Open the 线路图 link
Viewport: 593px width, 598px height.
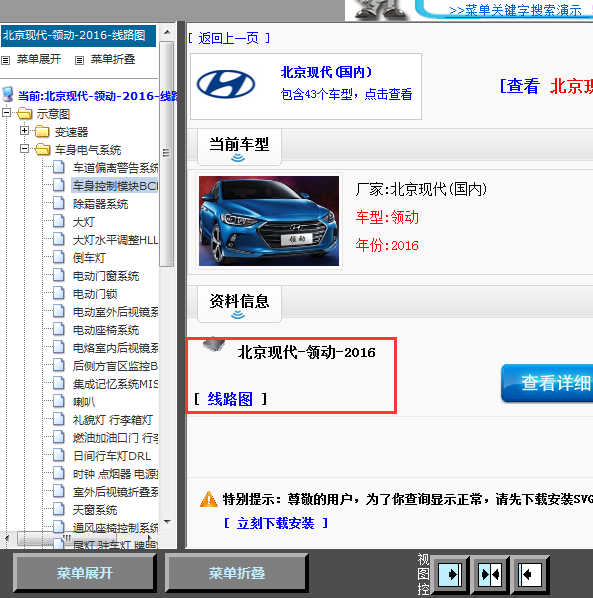tap(230, 399)
